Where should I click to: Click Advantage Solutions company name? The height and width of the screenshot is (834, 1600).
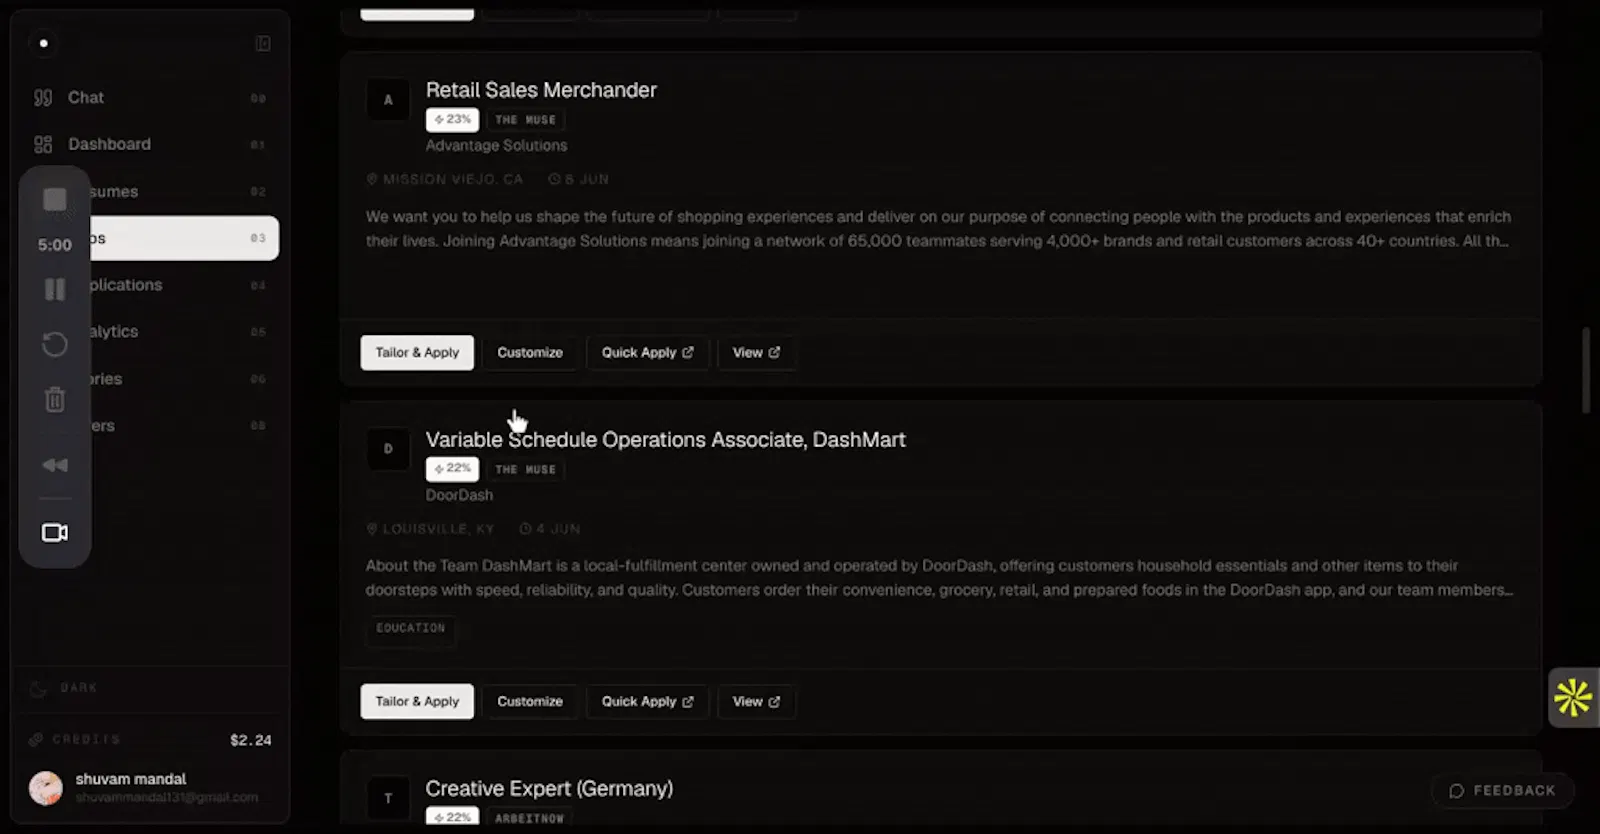click(x=496, y=145)
